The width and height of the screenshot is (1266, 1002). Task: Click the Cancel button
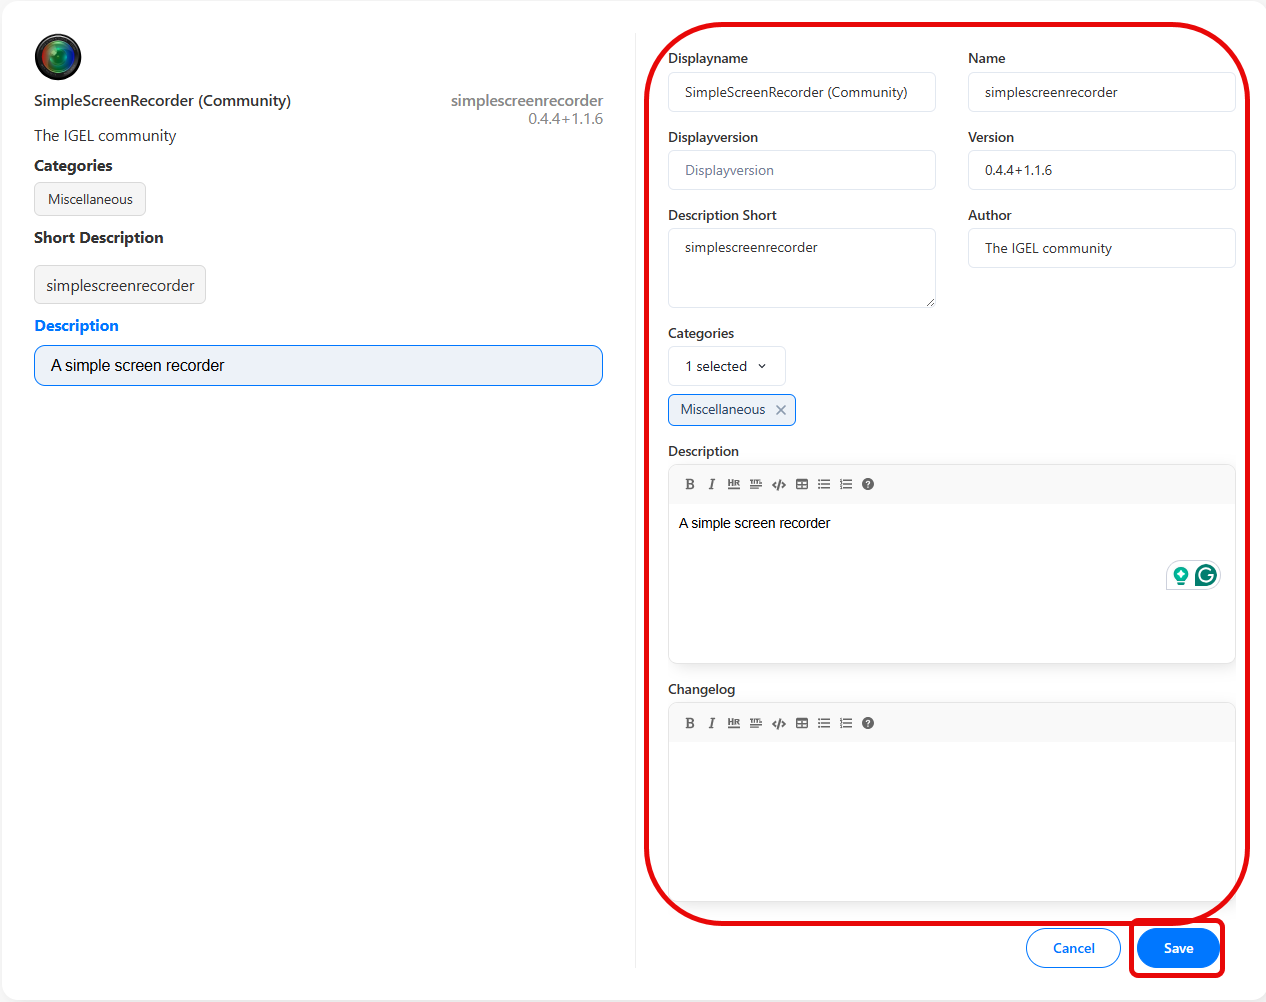click(1073, 948)
